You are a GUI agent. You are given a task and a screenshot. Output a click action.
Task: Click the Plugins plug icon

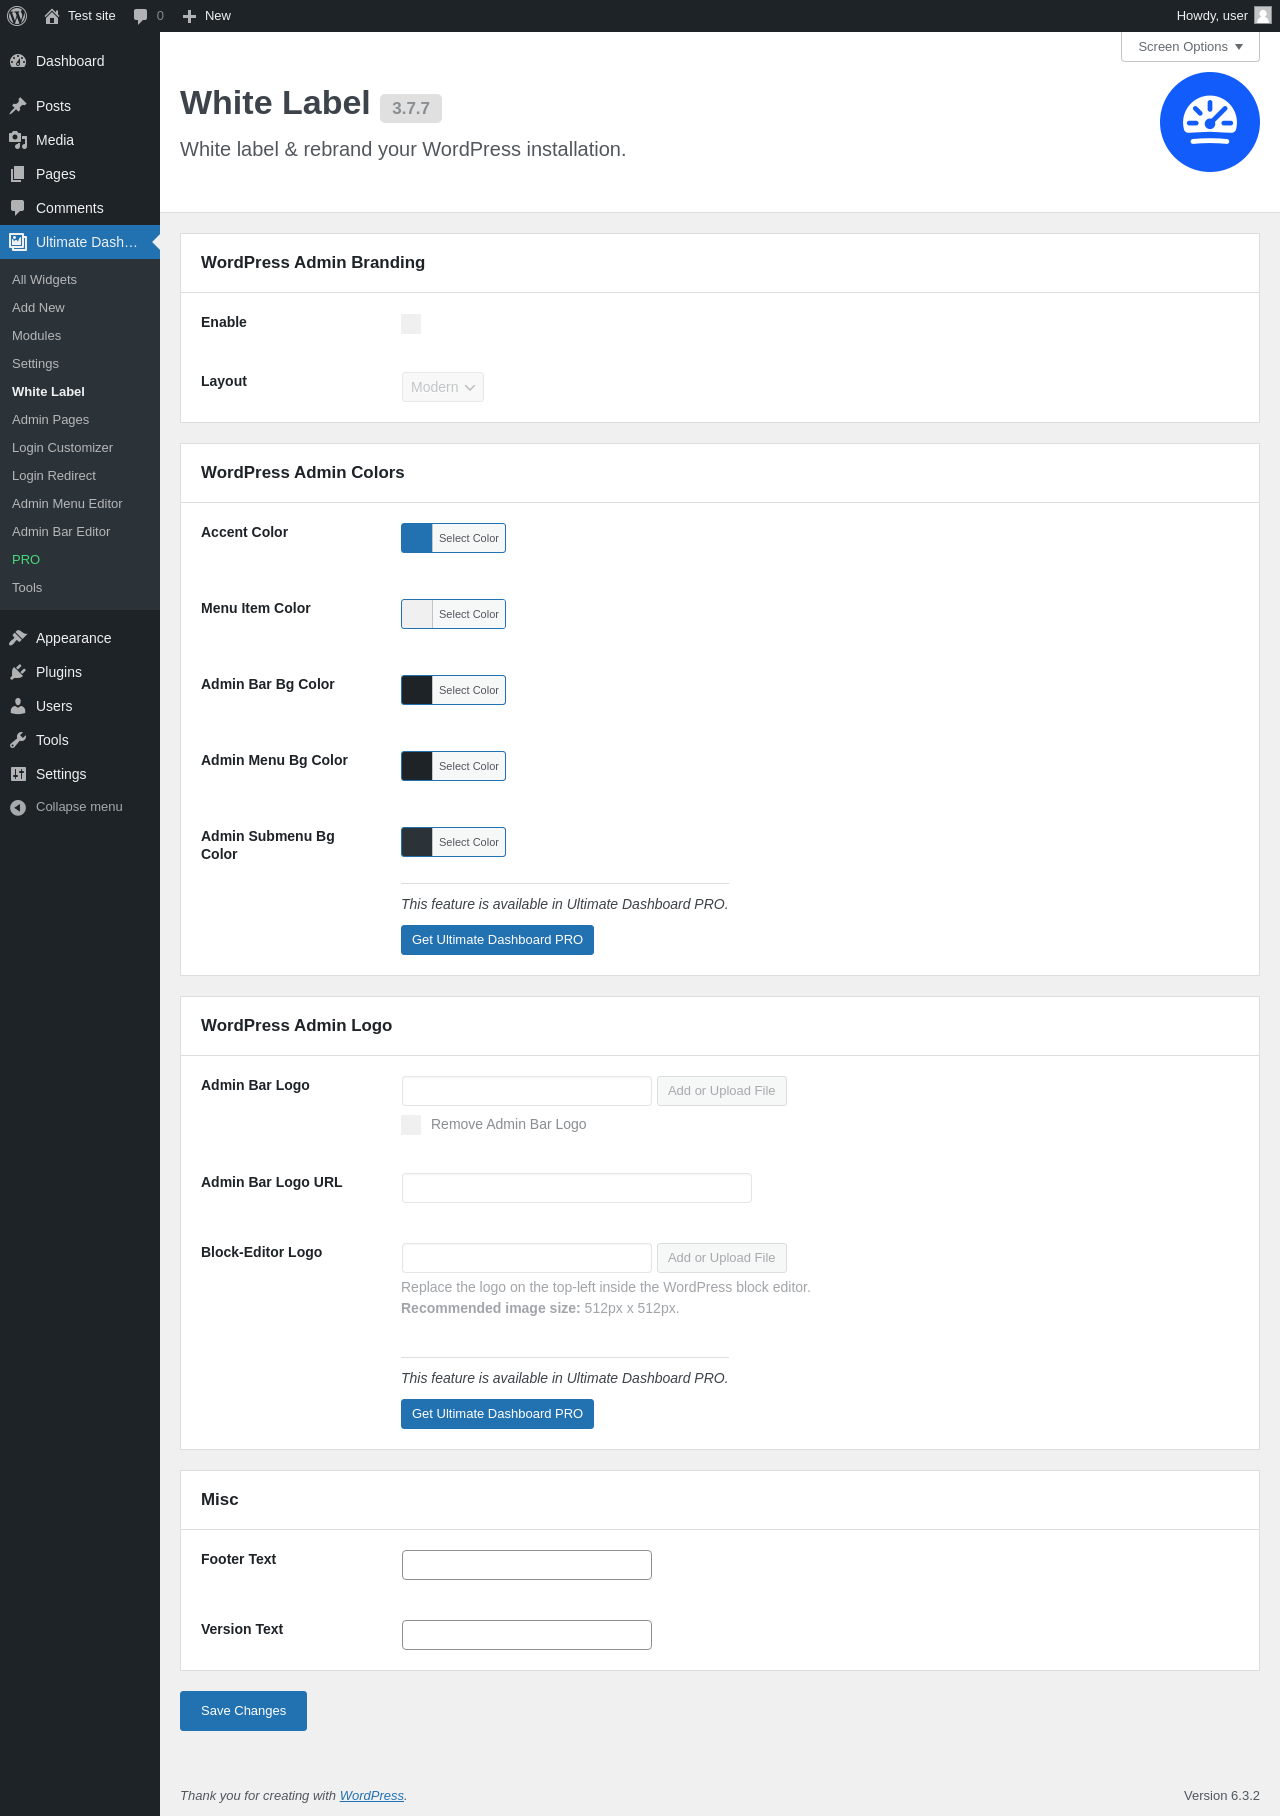(18, 672)
